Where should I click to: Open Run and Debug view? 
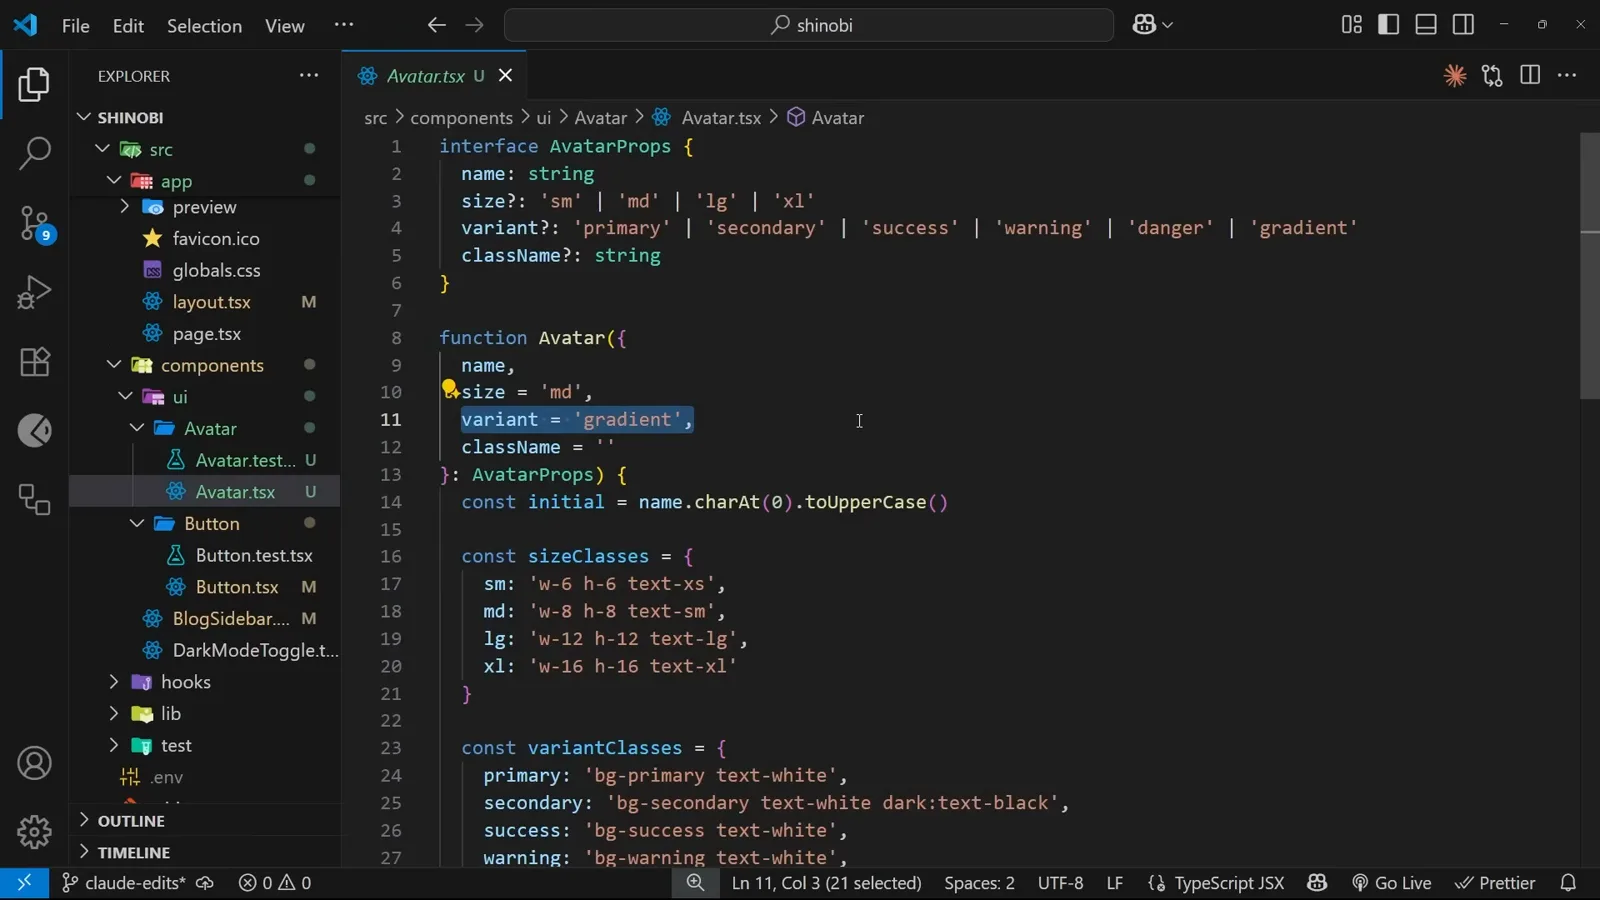click(x=34, y=292)
